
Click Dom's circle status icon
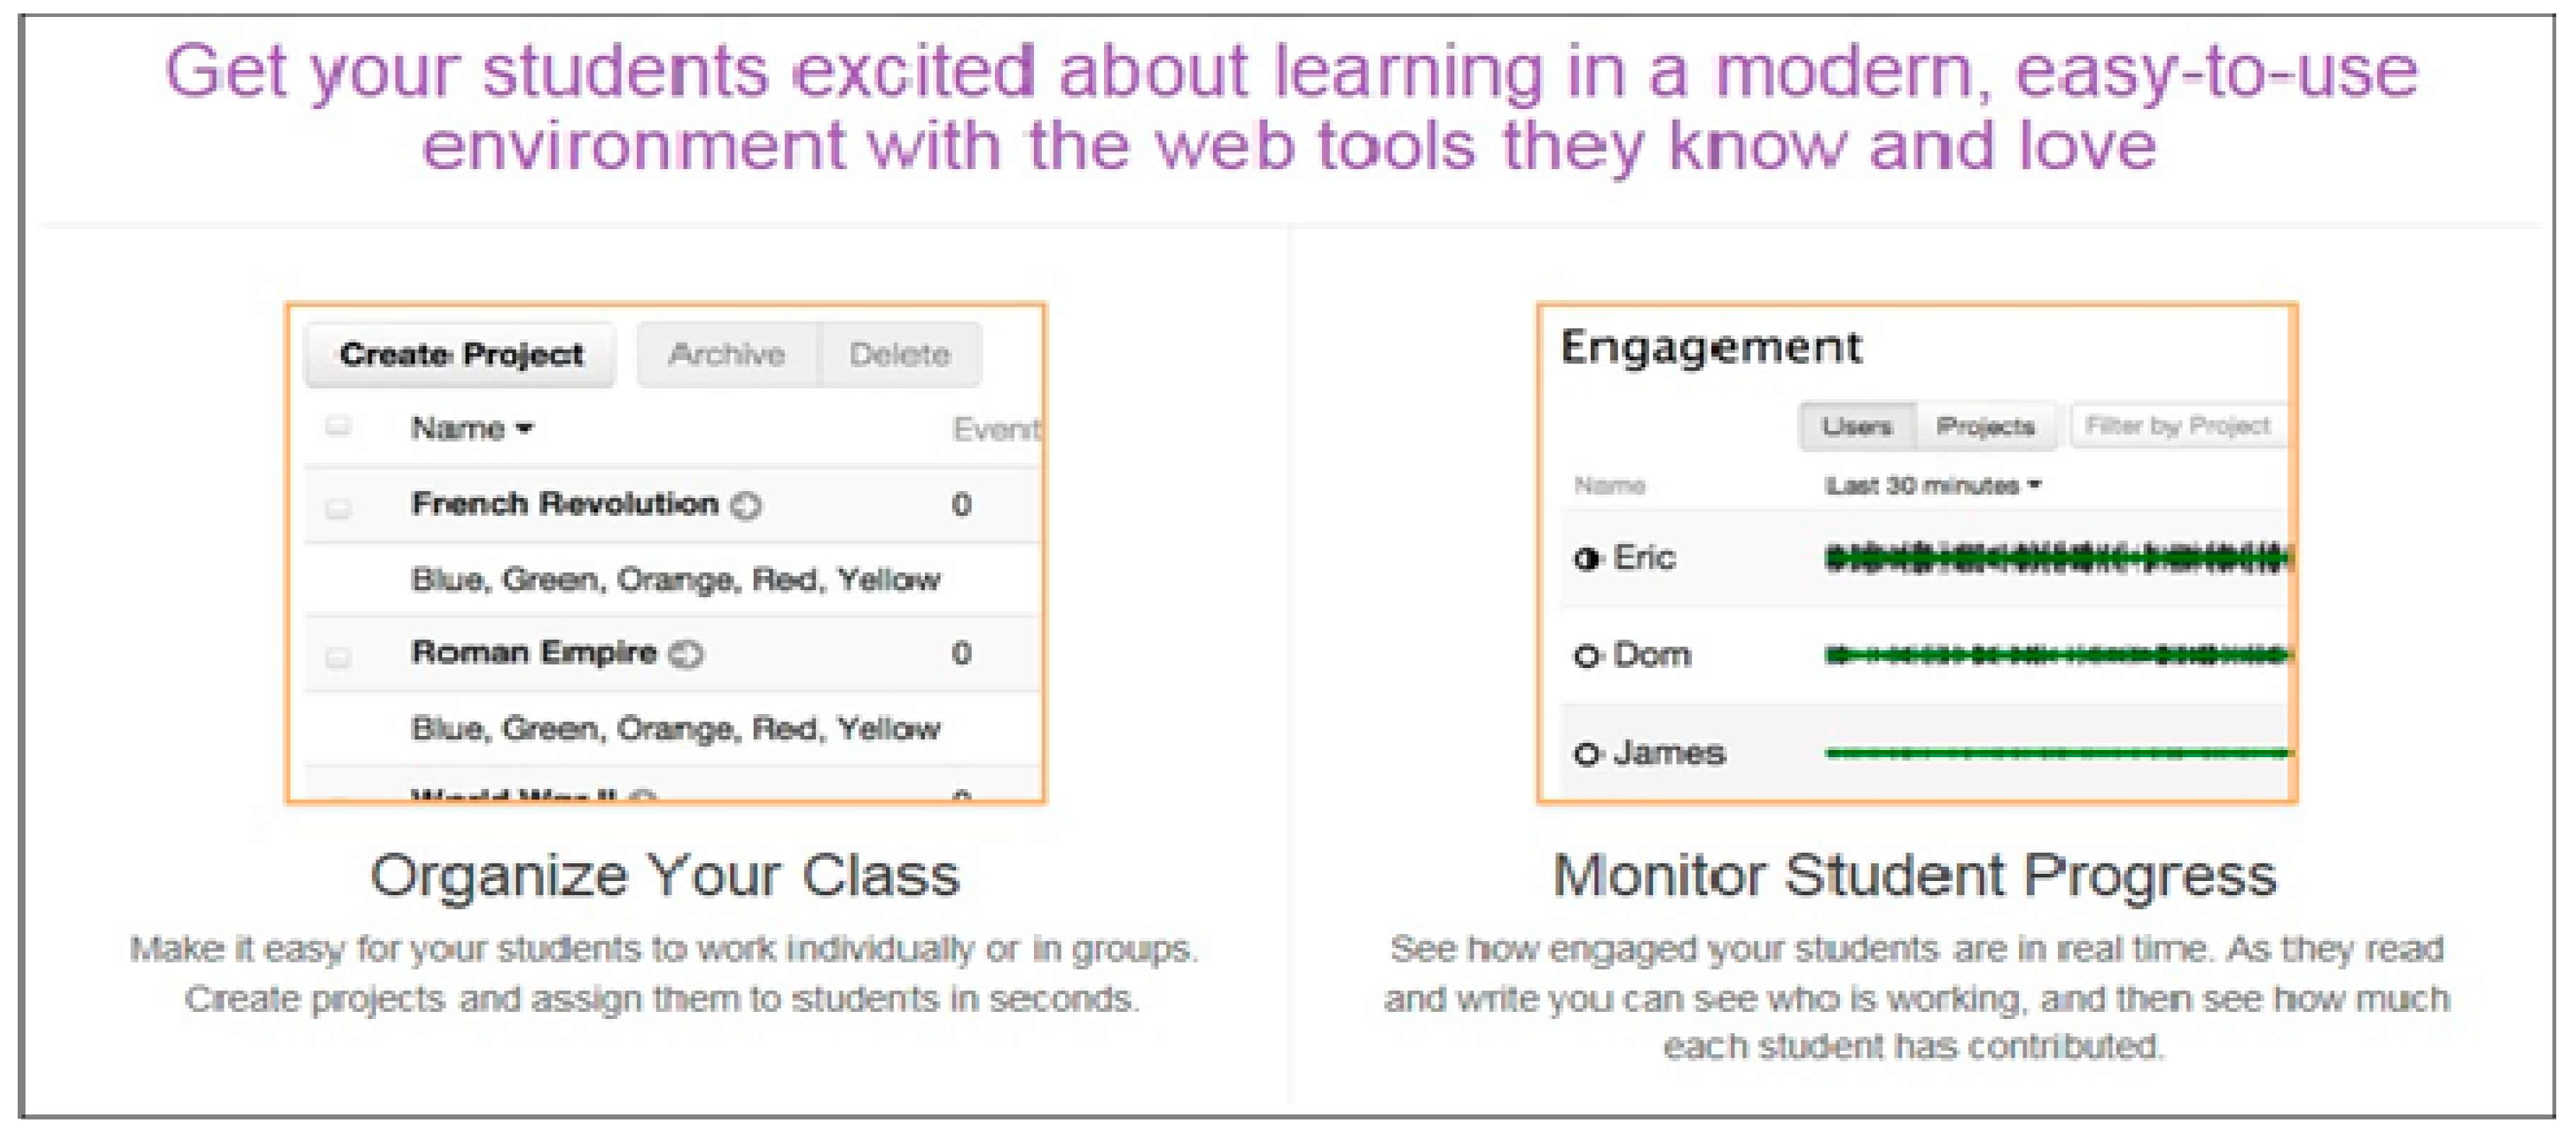click(x=1586, y=657)
